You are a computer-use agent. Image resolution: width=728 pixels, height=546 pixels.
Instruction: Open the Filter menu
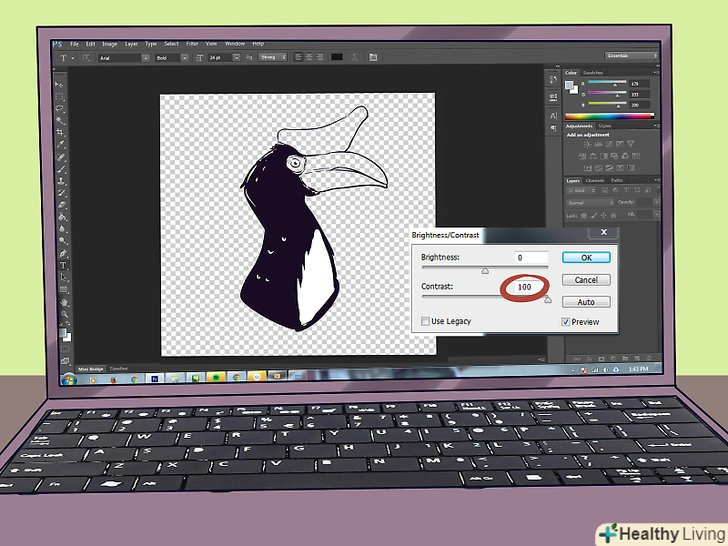[190, 44]
